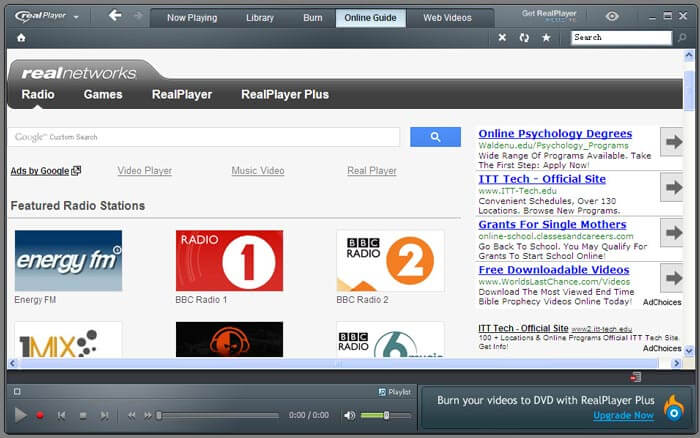Open the BBC Radio 1 thumbnail
The height and width of the screenshot is (438, 700).
pyautogui.click(x=229, y=261)
